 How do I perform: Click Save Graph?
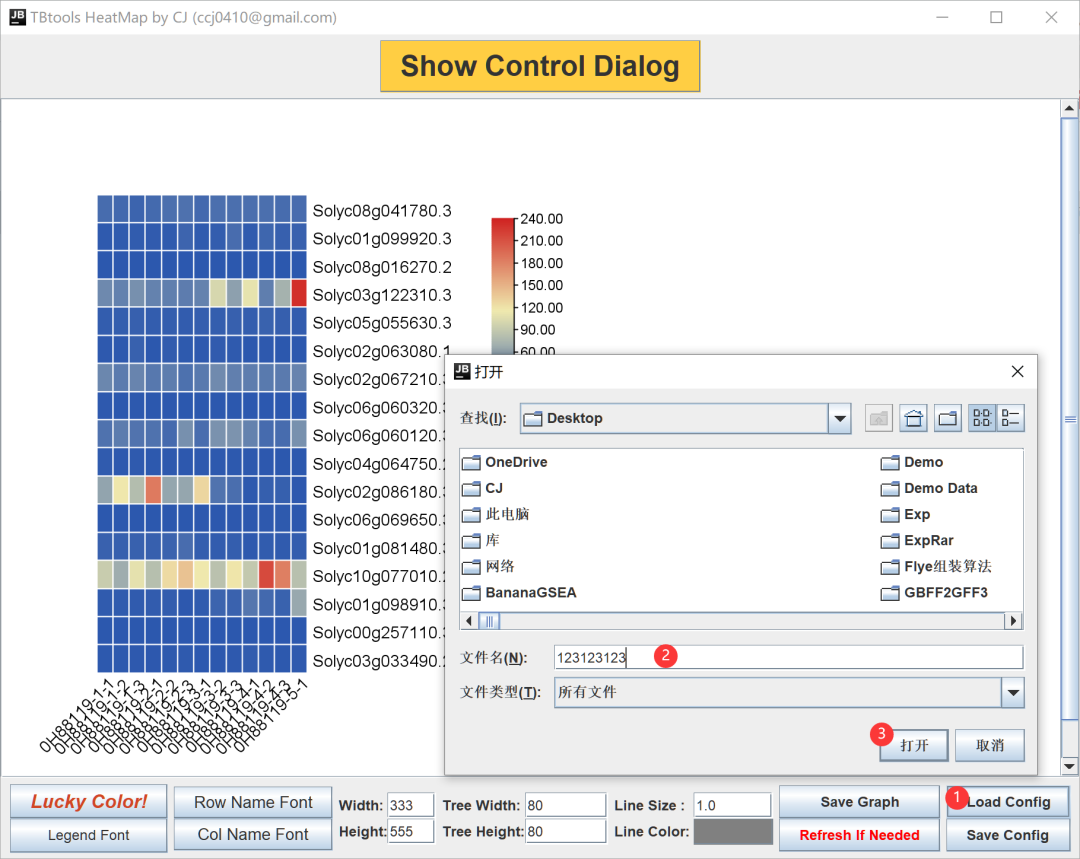(x=859, y=801)
